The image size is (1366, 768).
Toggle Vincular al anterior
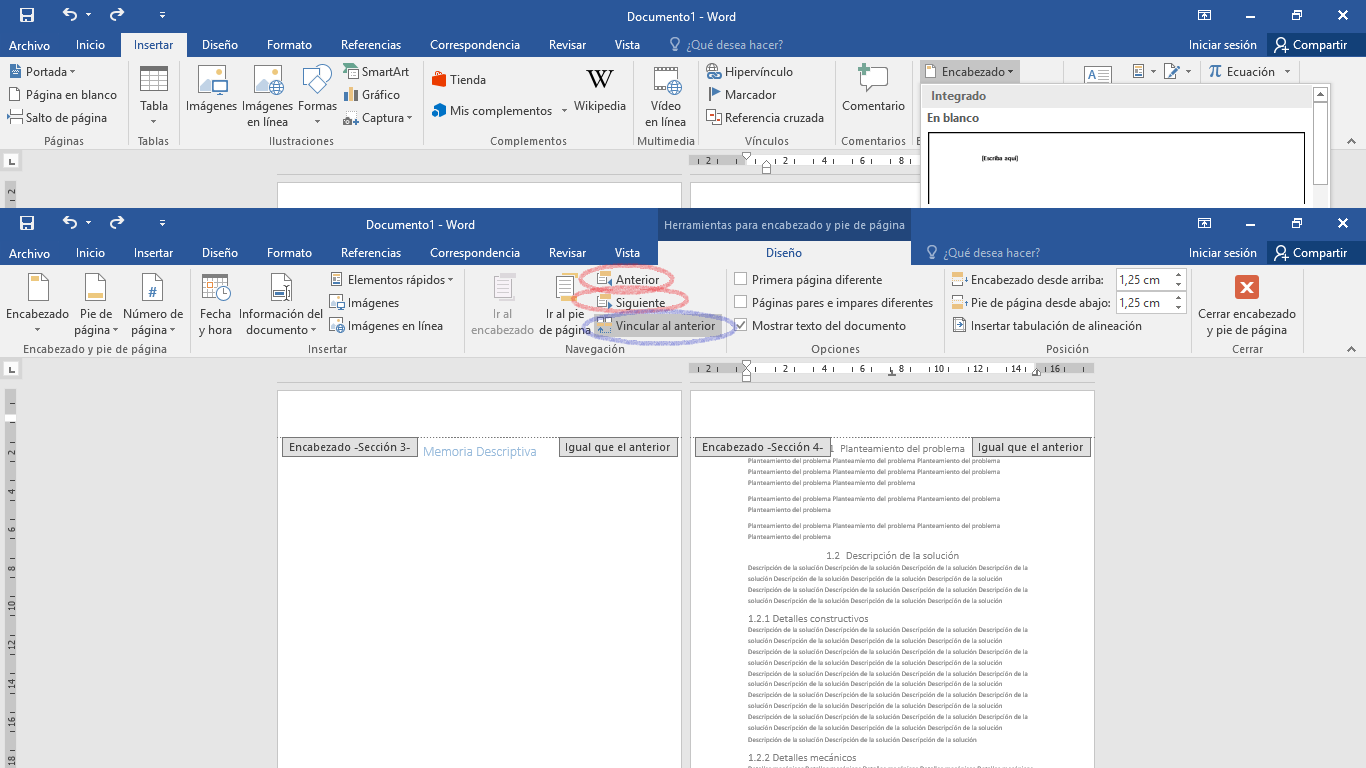point(656,326)
